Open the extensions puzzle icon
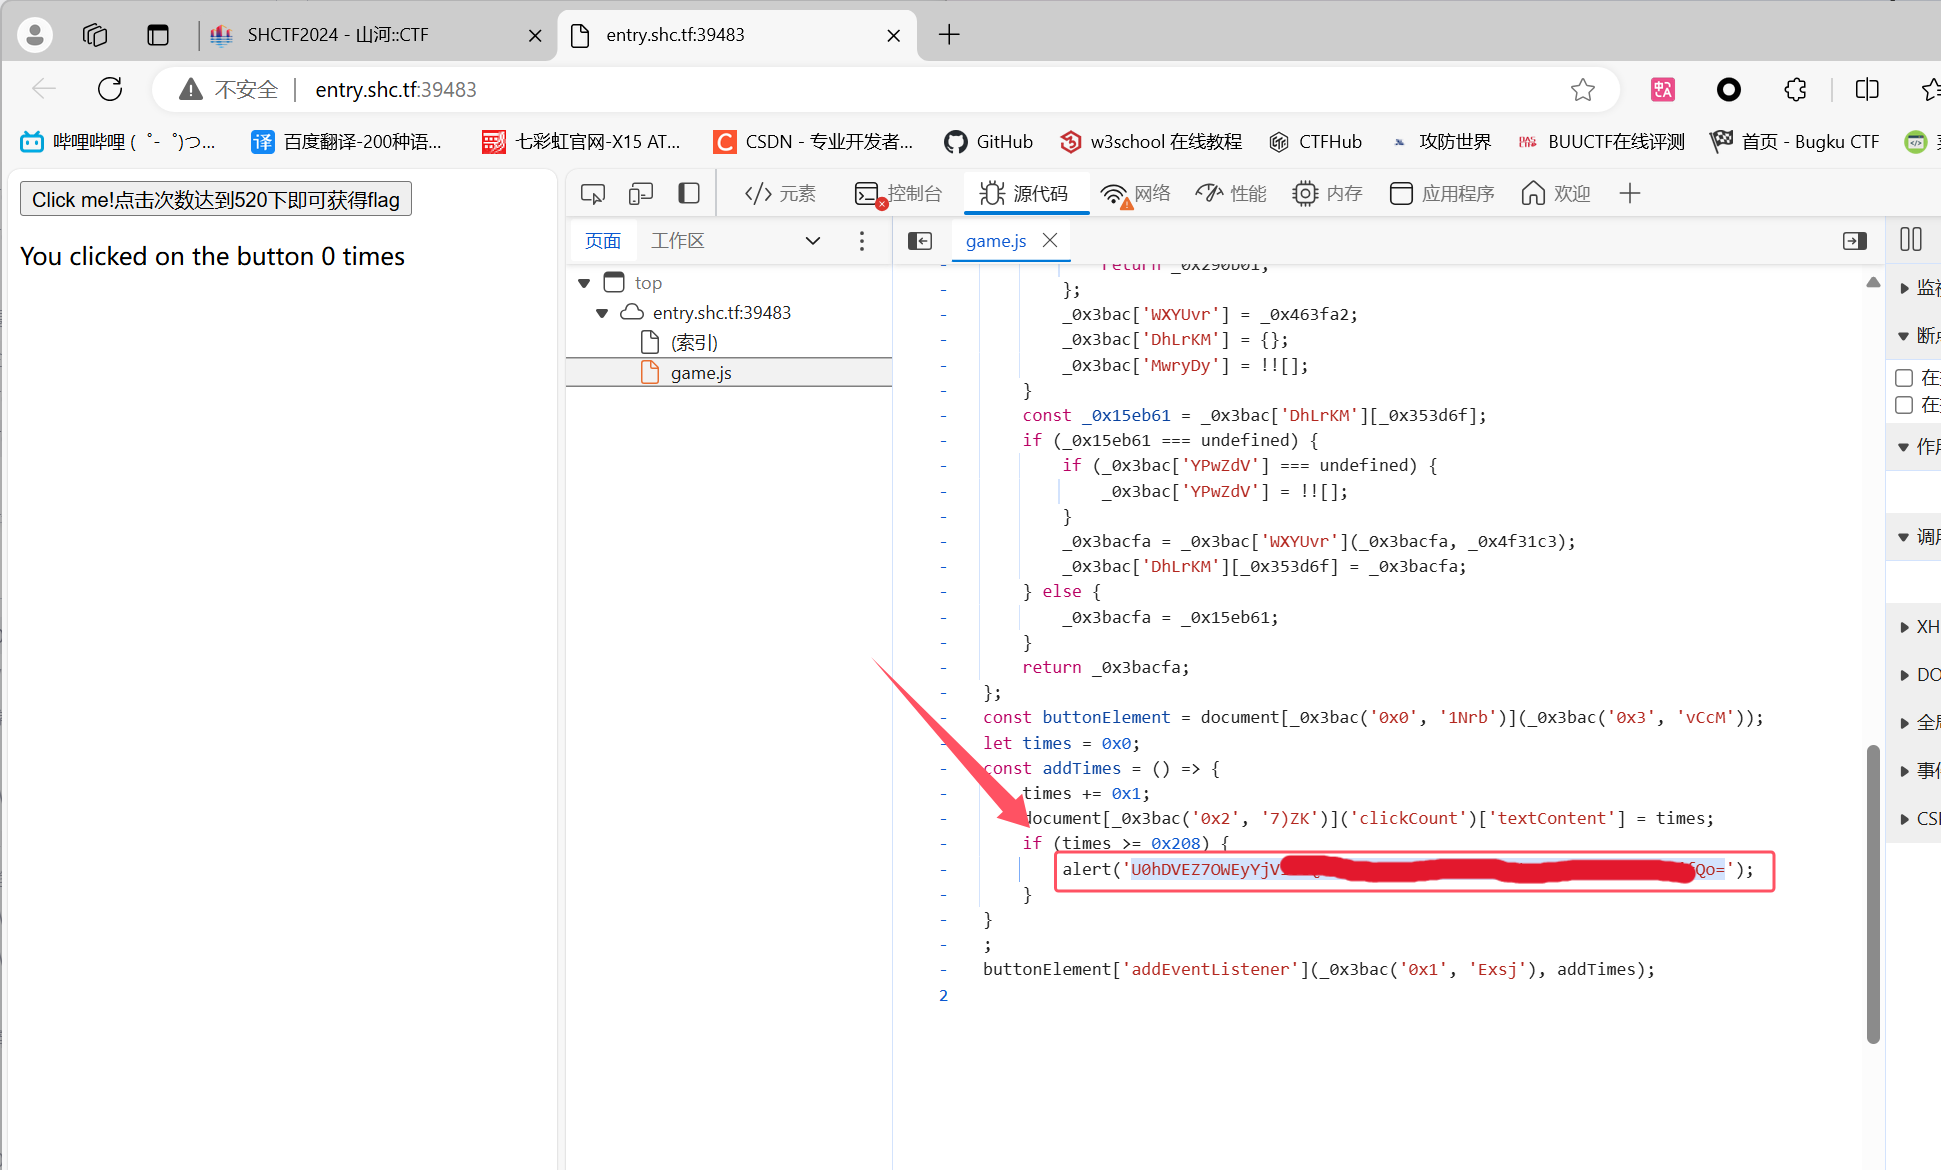 (x=1795, y=90)
